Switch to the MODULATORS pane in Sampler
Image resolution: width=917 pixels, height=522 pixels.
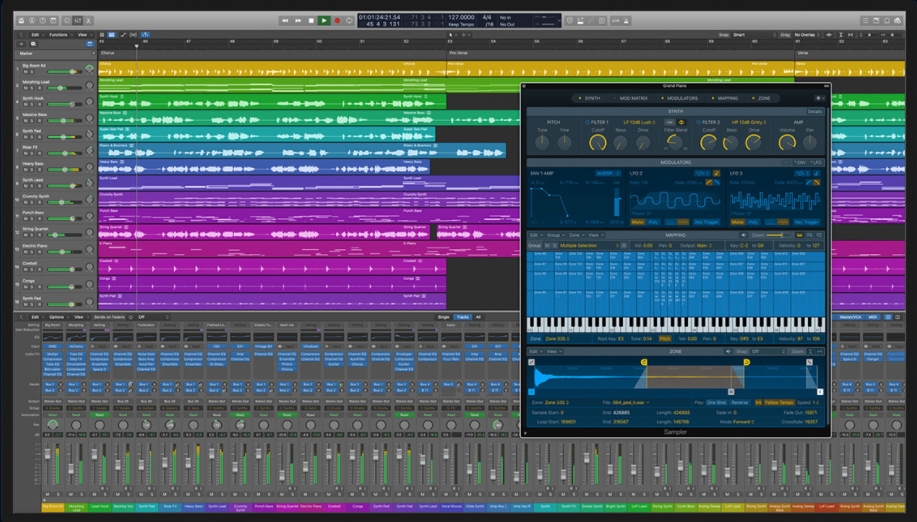point(680,98)
